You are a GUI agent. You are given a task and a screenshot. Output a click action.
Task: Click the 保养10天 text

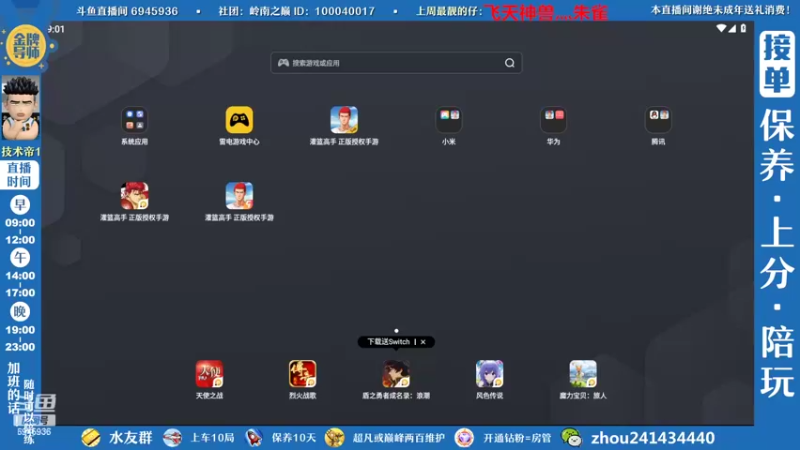[x=294, y=438]
